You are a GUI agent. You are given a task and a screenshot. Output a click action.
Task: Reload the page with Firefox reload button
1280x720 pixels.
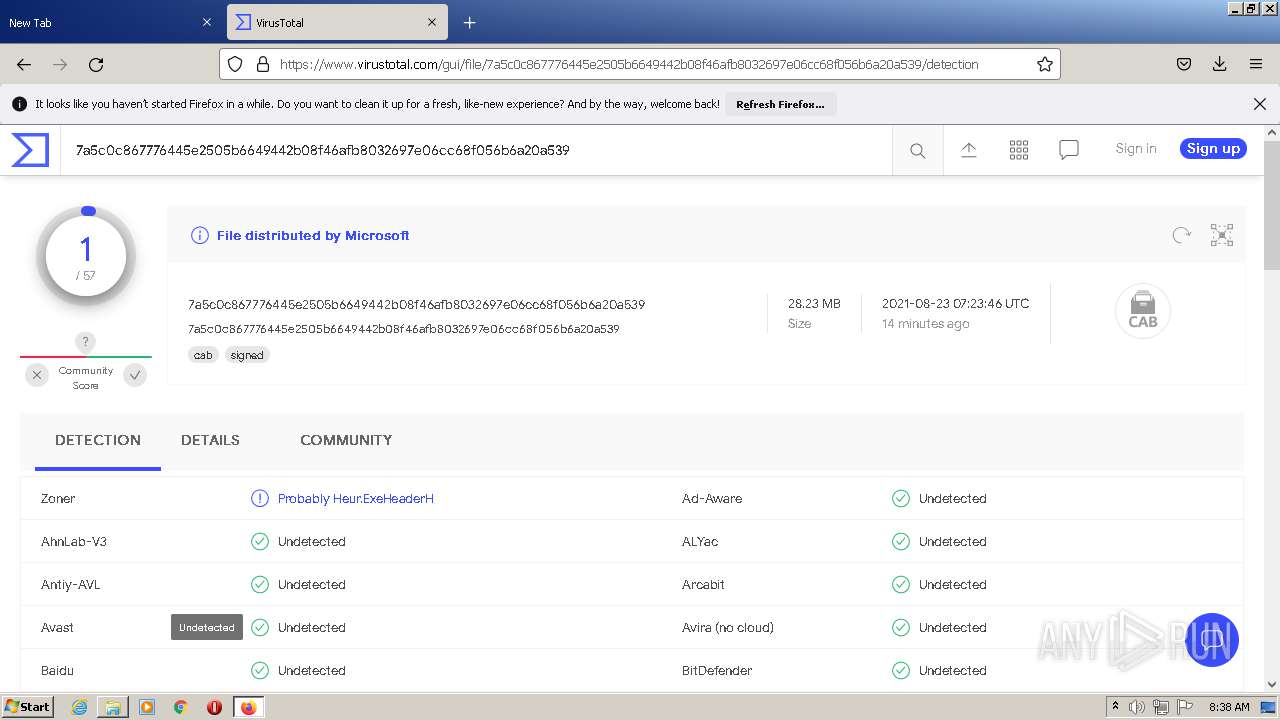(96, 64)
